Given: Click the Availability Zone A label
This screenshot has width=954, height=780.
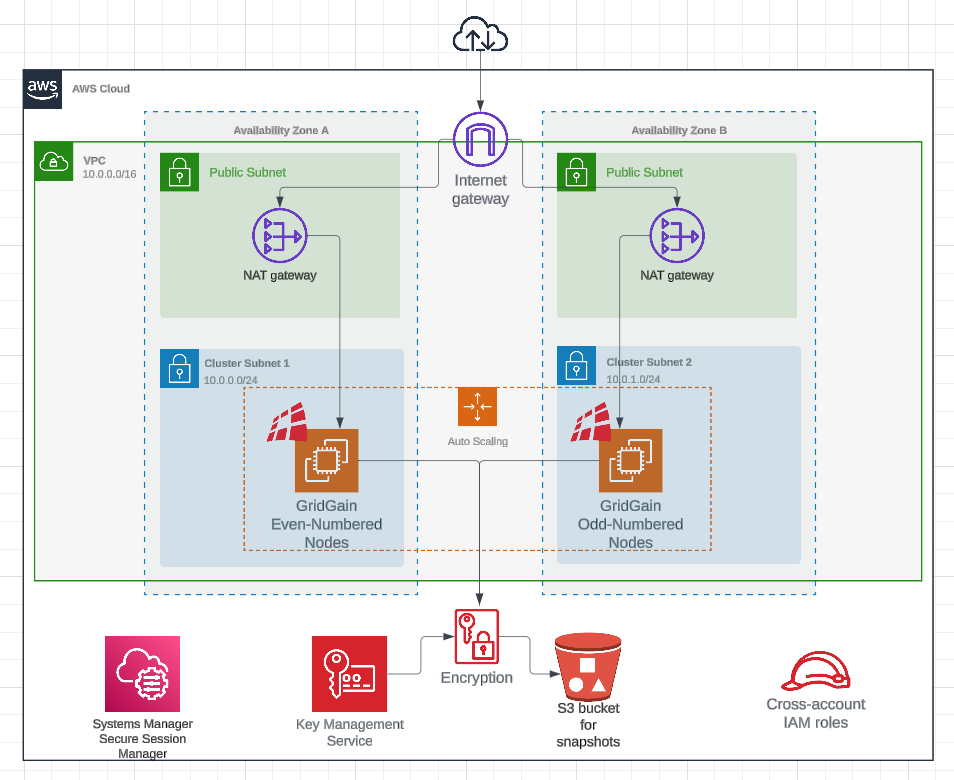Looking at the screenshot, I should click(x=281, y=130).
